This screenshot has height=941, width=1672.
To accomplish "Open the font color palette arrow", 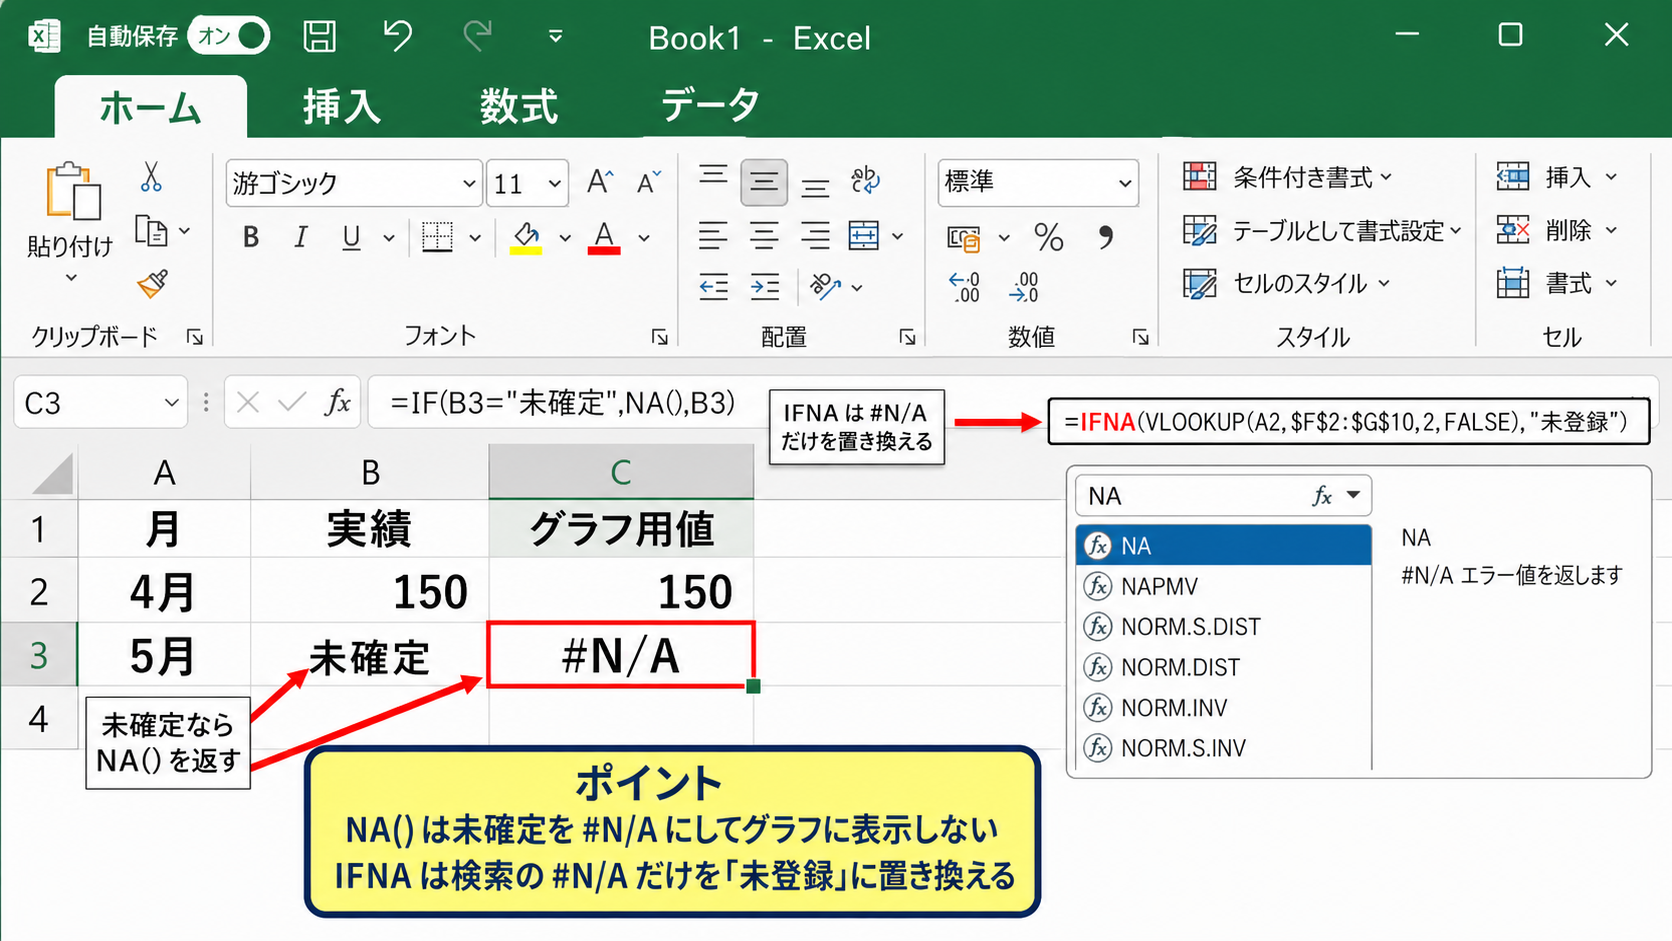I will (x=644, y=238).
